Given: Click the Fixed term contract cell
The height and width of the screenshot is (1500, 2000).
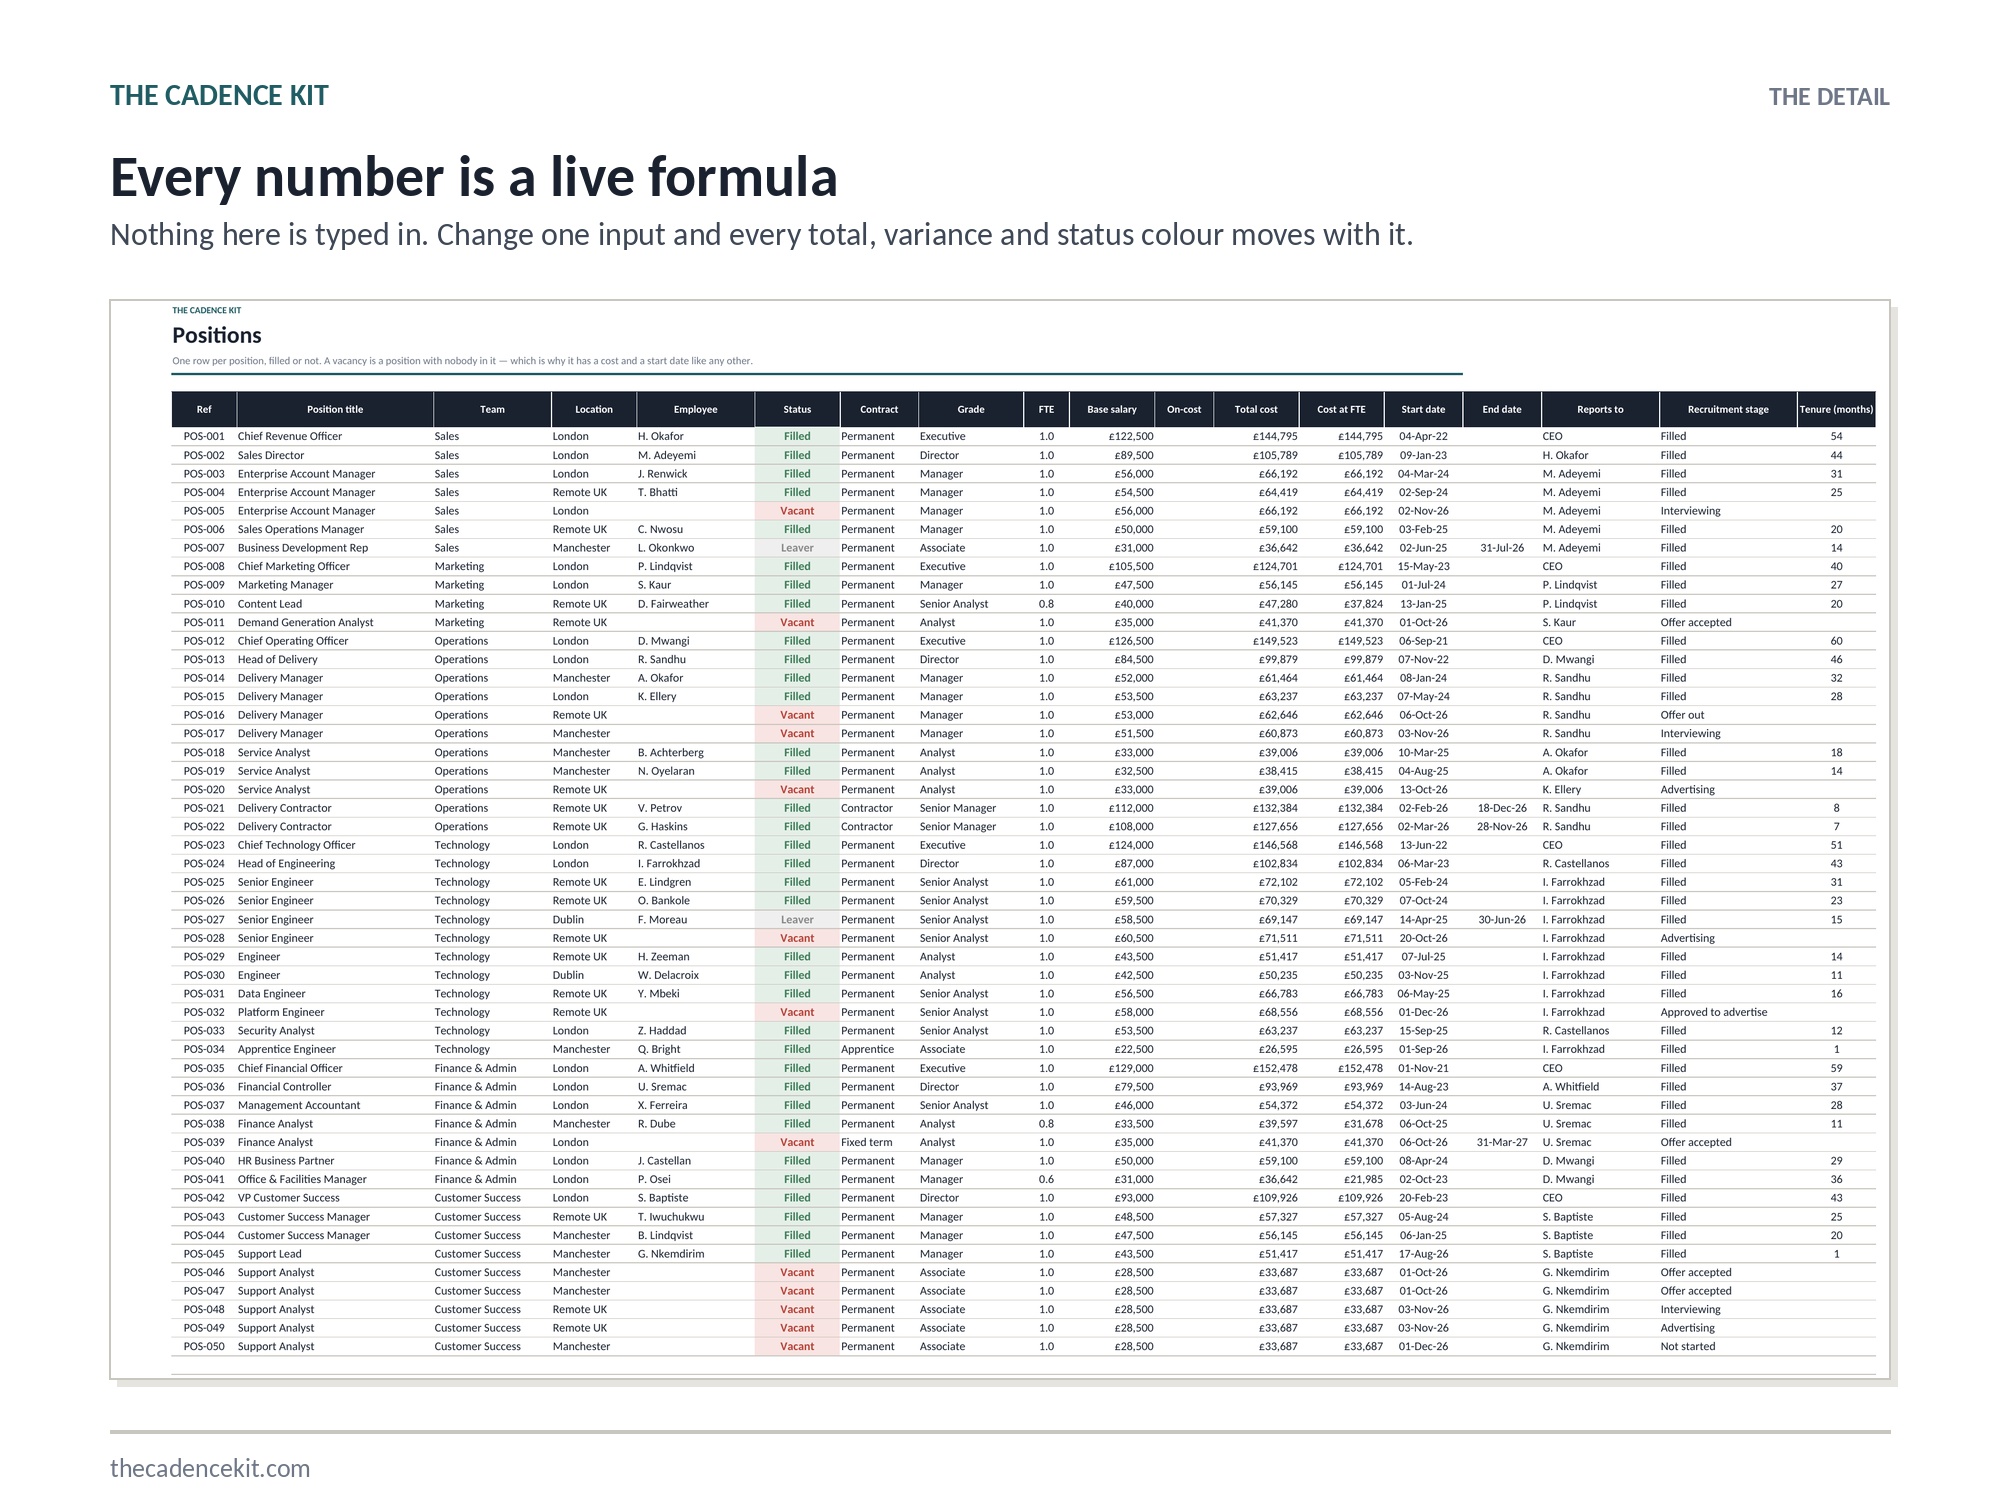Looking at the screenshot, I should tap(866, 1142).
